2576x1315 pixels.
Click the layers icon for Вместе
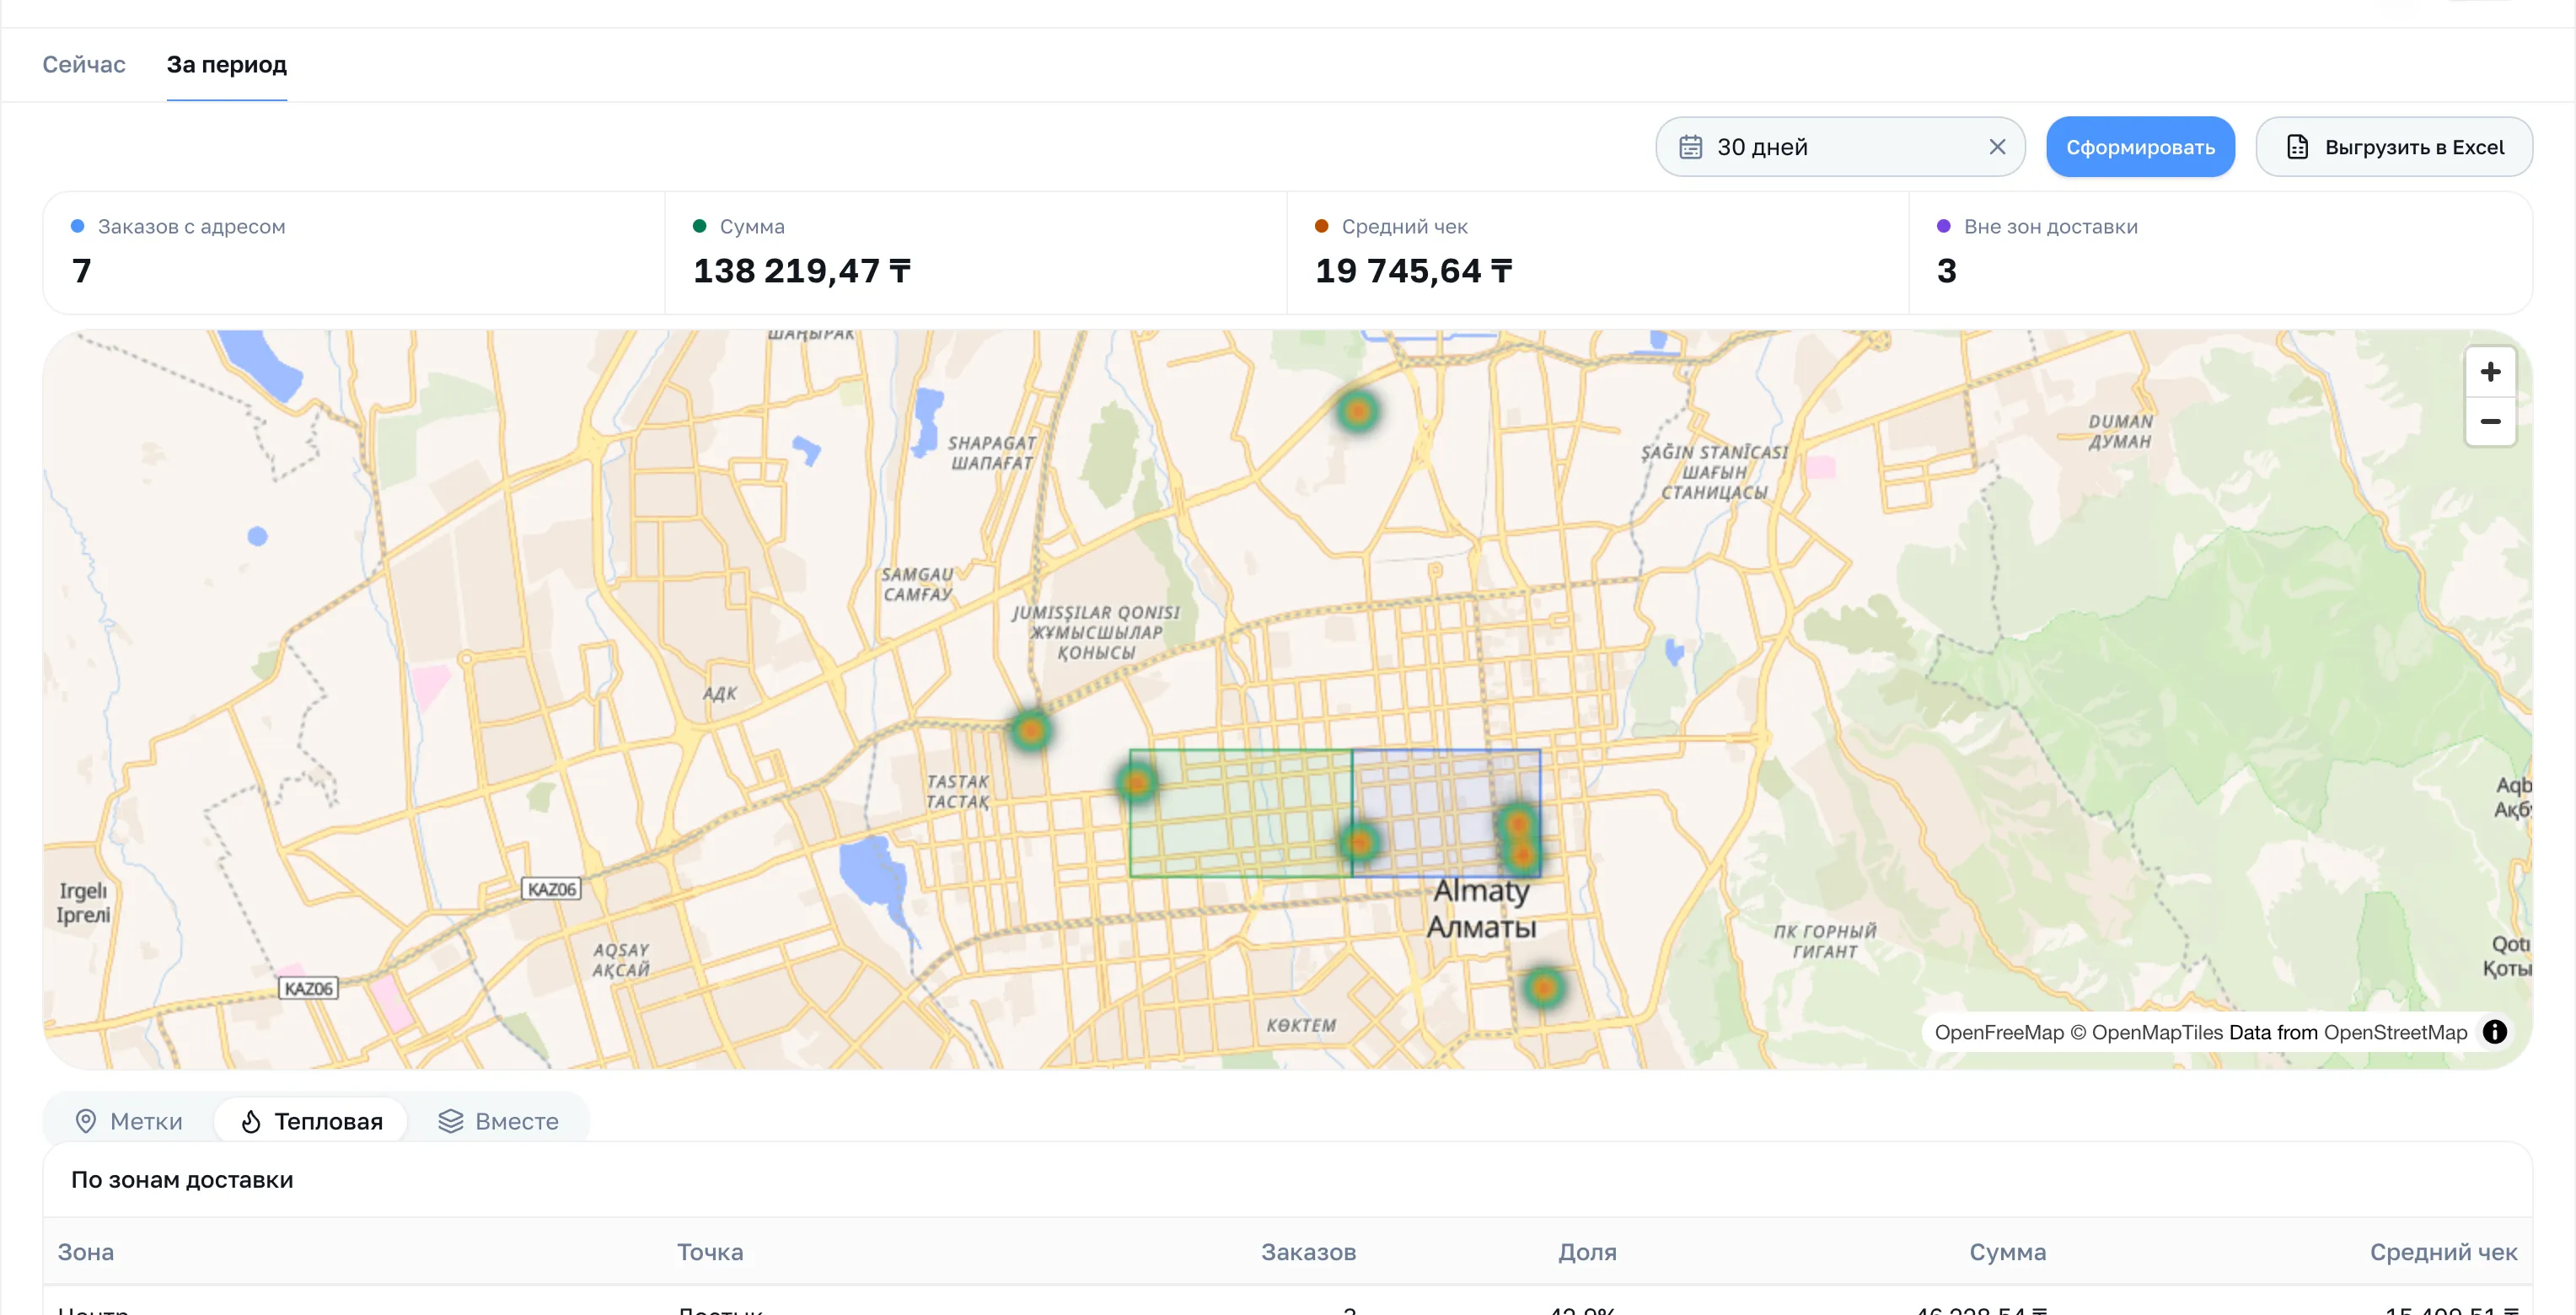coord(451,1121)
